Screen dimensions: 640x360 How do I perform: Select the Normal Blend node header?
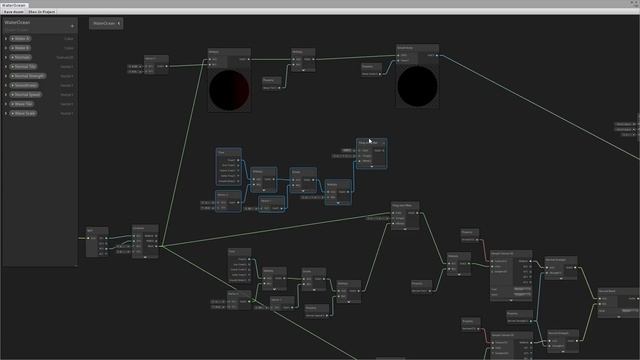(x=618, y=291)
